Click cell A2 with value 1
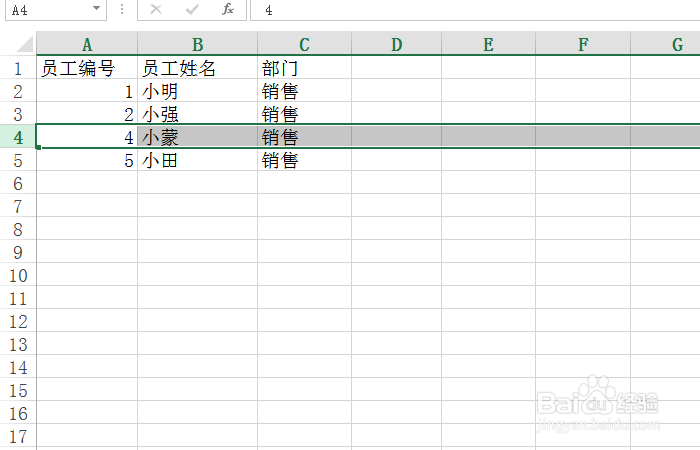The height and width of the screenshot is (450, 700). (x=87, y=92)
